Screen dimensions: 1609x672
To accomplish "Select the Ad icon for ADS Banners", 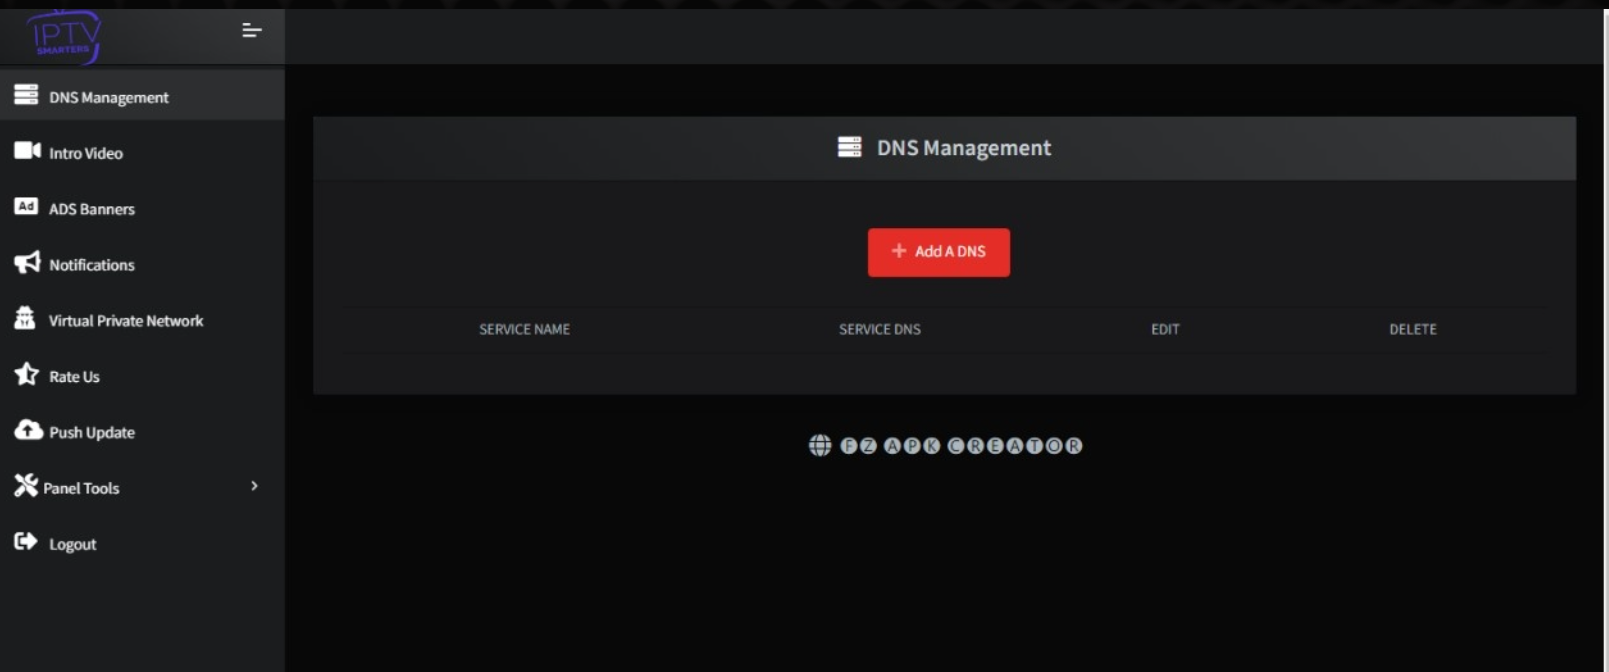I will pyautogui.click(x=26, y=207).
